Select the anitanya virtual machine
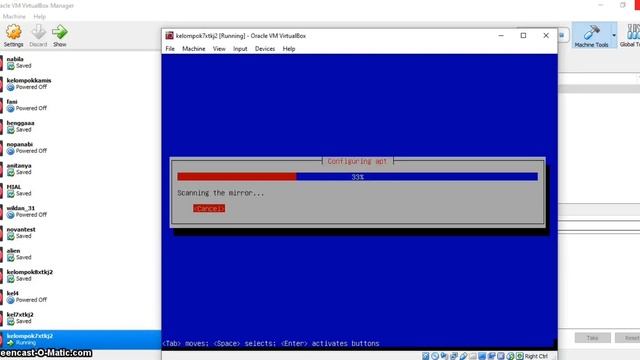Image resolution: width=640 pixels, height=360 pixels. tap(80, 169)
